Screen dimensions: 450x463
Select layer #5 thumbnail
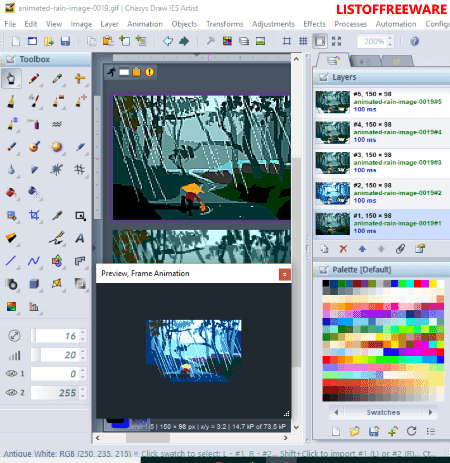(x=333, y=102)
